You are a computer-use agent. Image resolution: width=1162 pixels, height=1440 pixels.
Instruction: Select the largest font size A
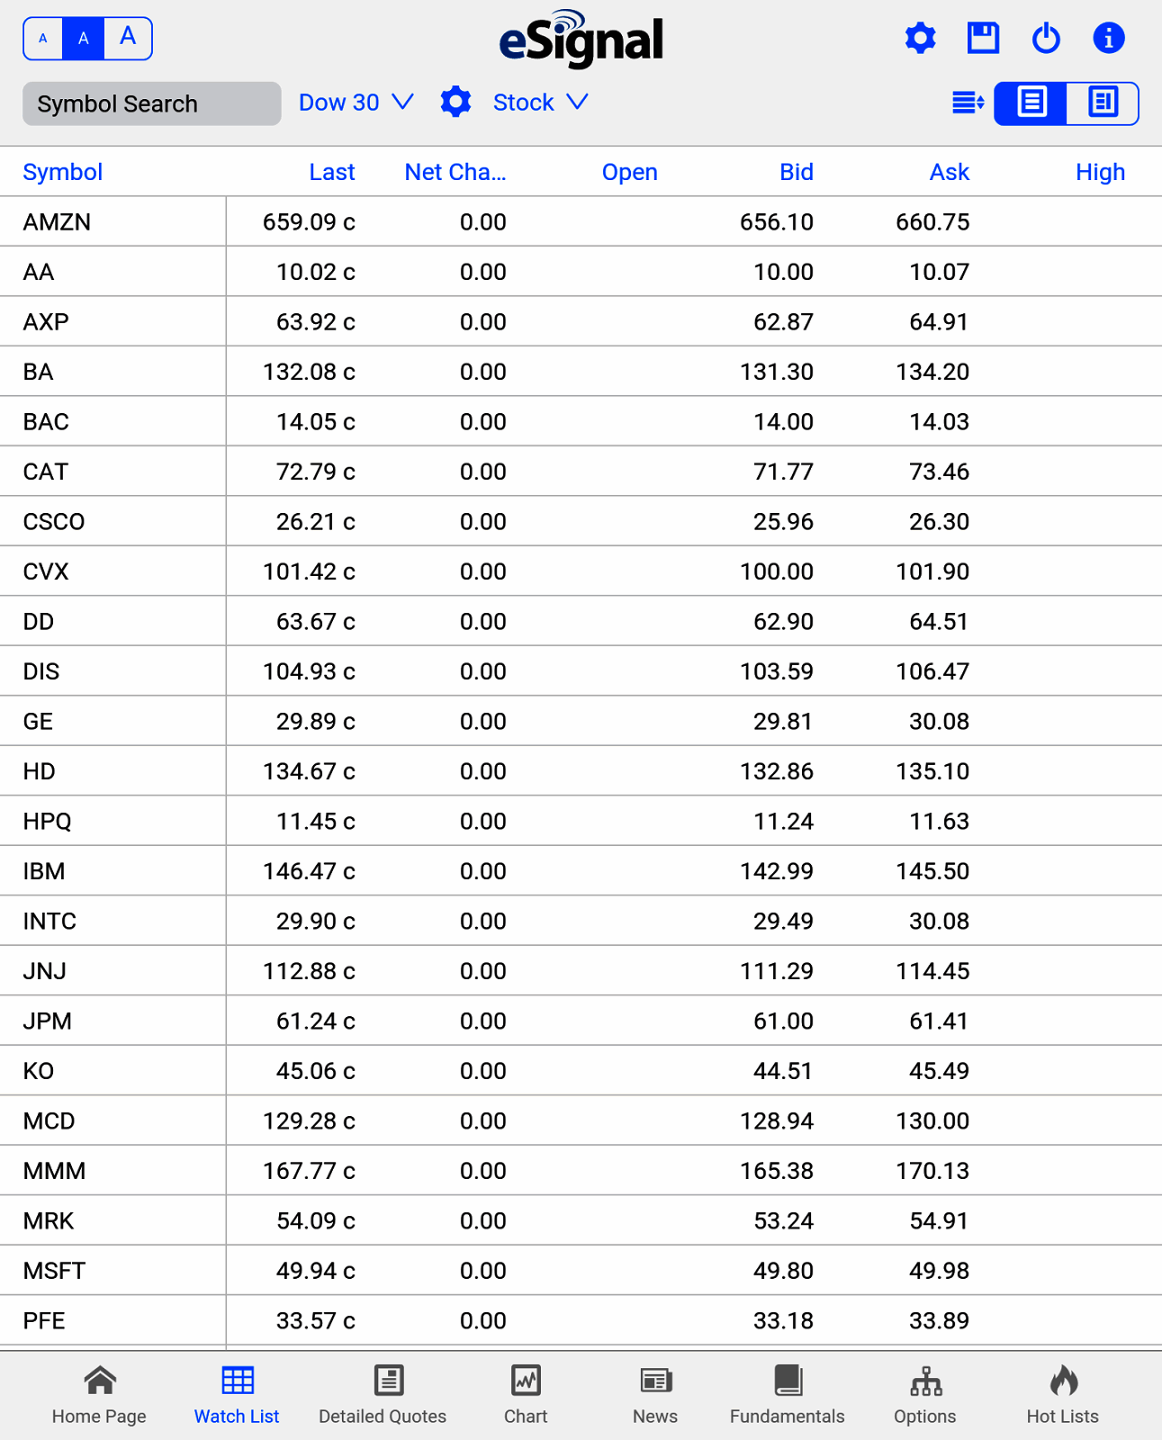[x=128, y=38]
